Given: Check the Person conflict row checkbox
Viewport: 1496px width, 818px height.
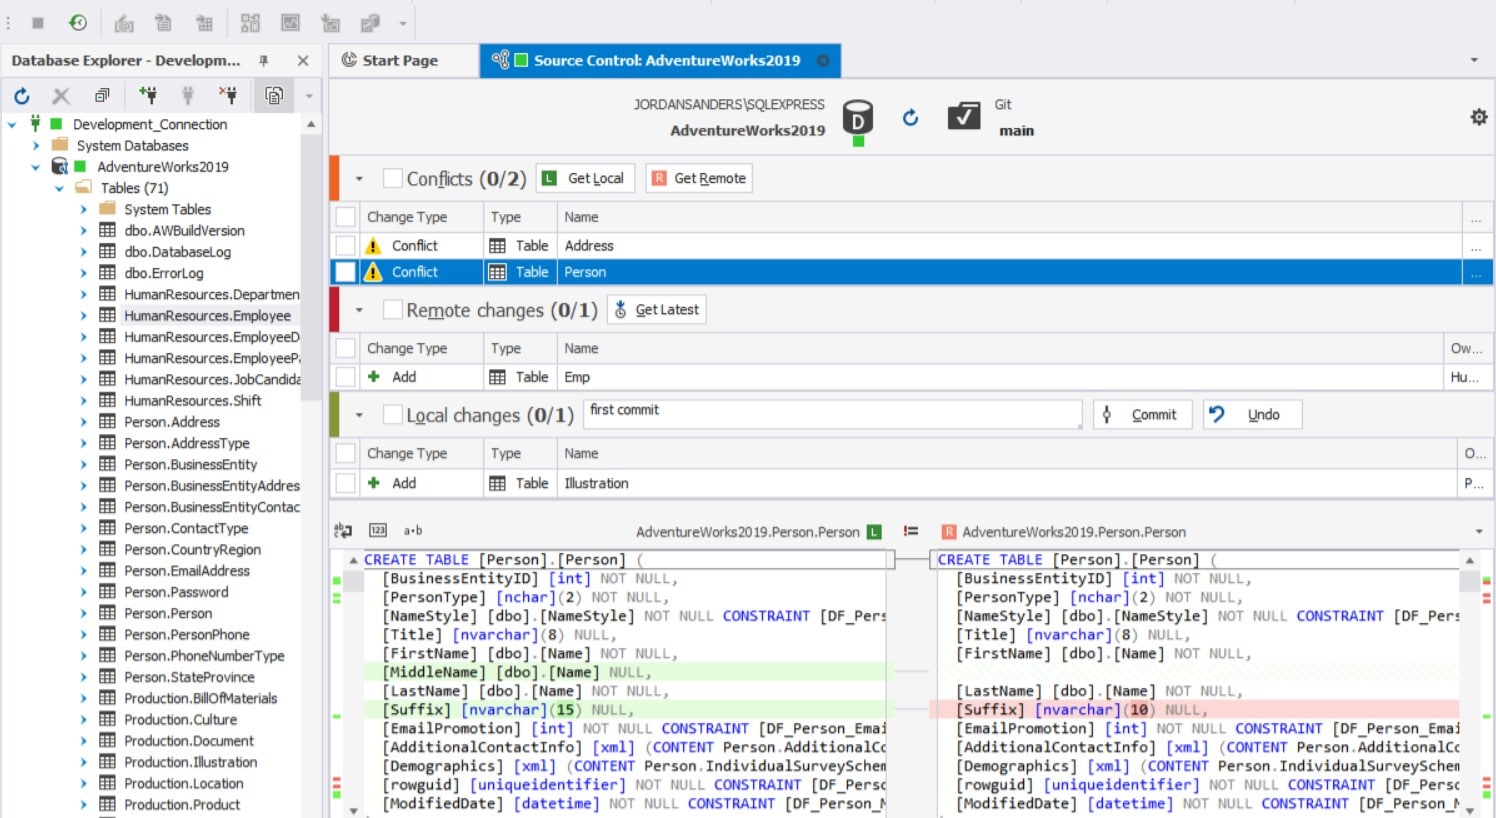Looking at the screenshot, I should click(345, 272).
